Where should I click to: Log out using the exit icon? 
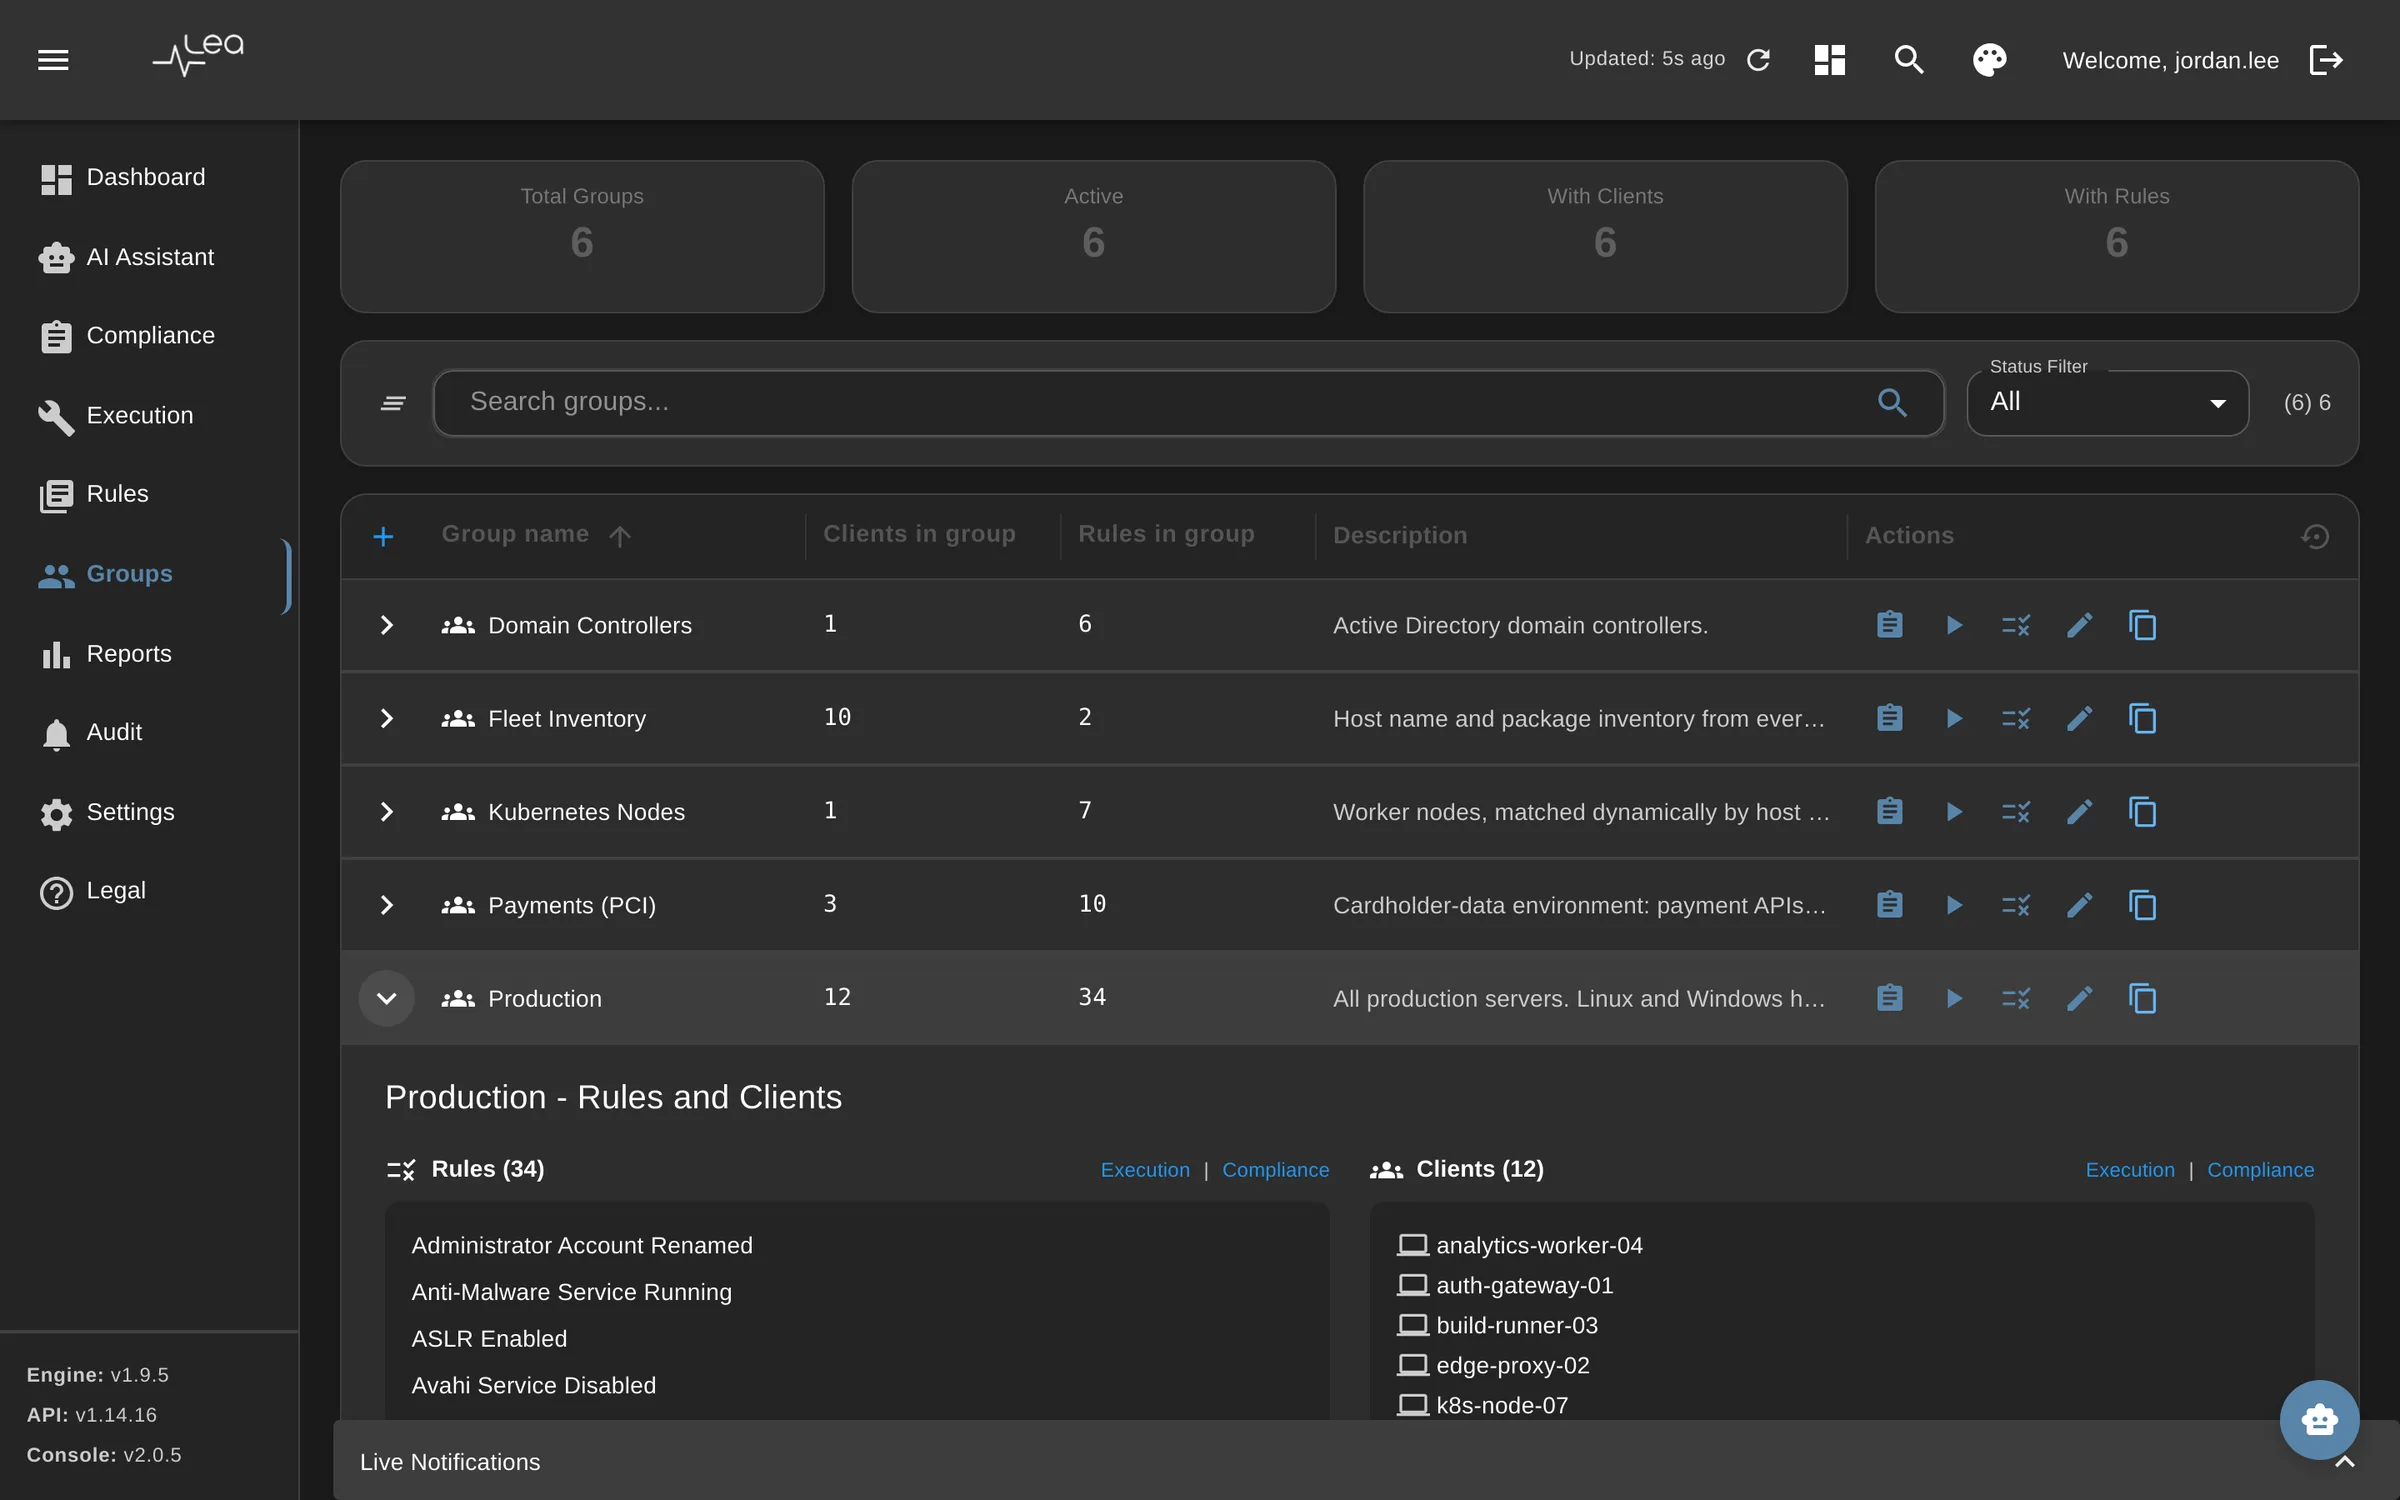click(2326, 60)
